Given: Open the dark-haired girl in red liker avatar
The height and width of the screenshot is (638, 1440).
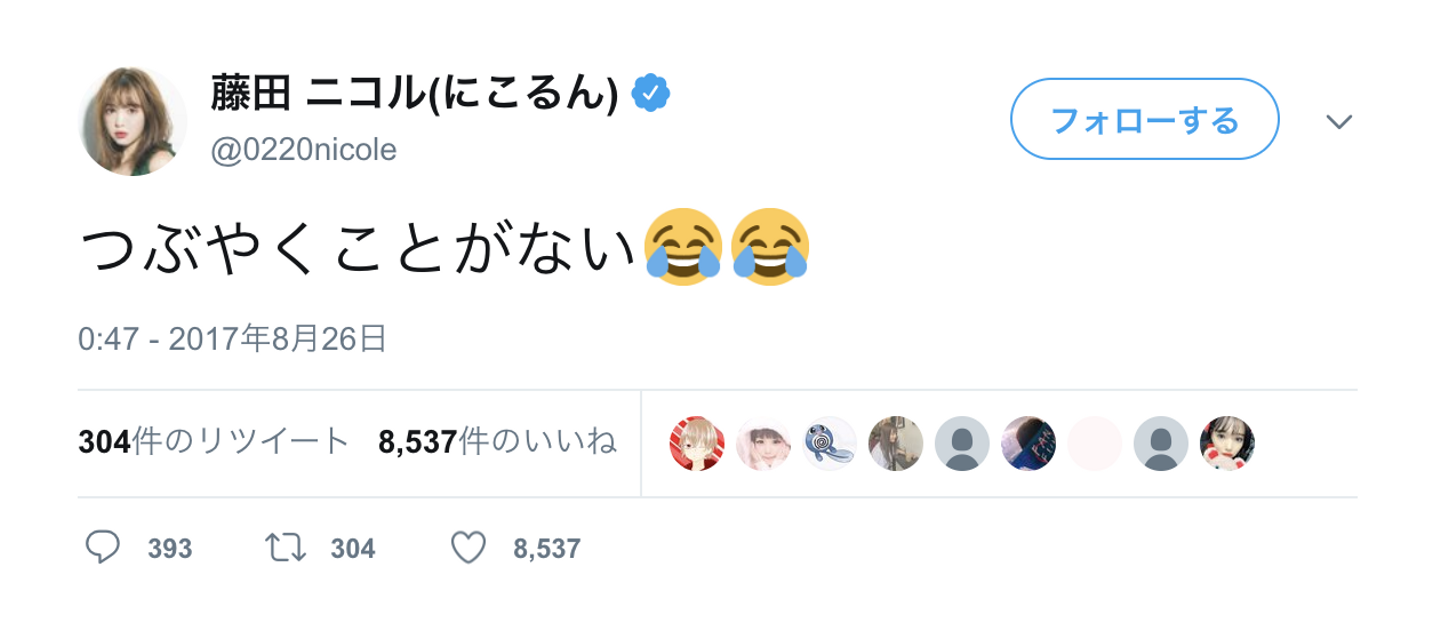Looking at the screenshot, I should click(1227, 444).
